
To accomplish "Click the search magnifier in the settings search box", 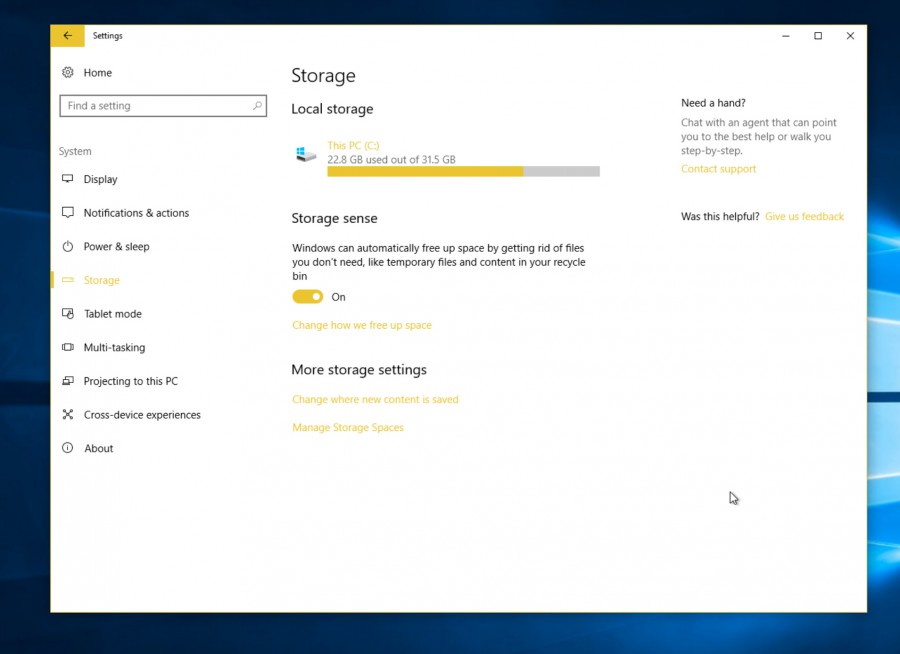I will coord(258,105).
